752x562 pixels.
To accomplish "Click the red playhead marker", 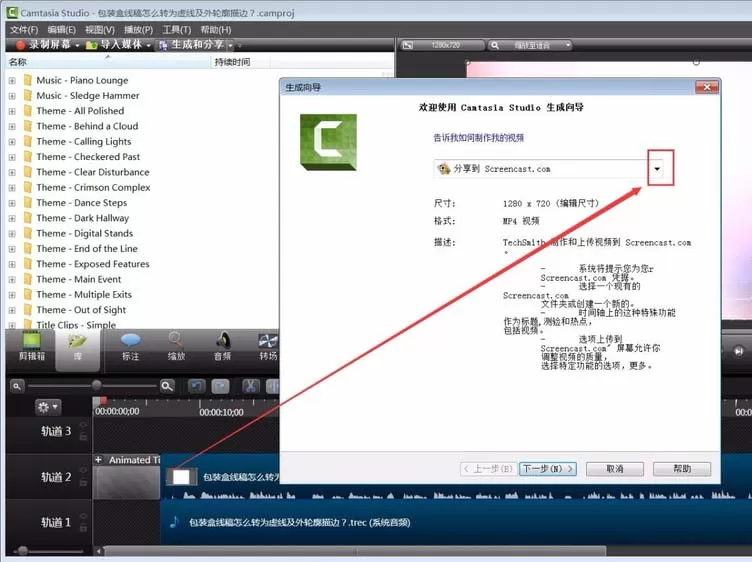I will [x=103, y=401].
